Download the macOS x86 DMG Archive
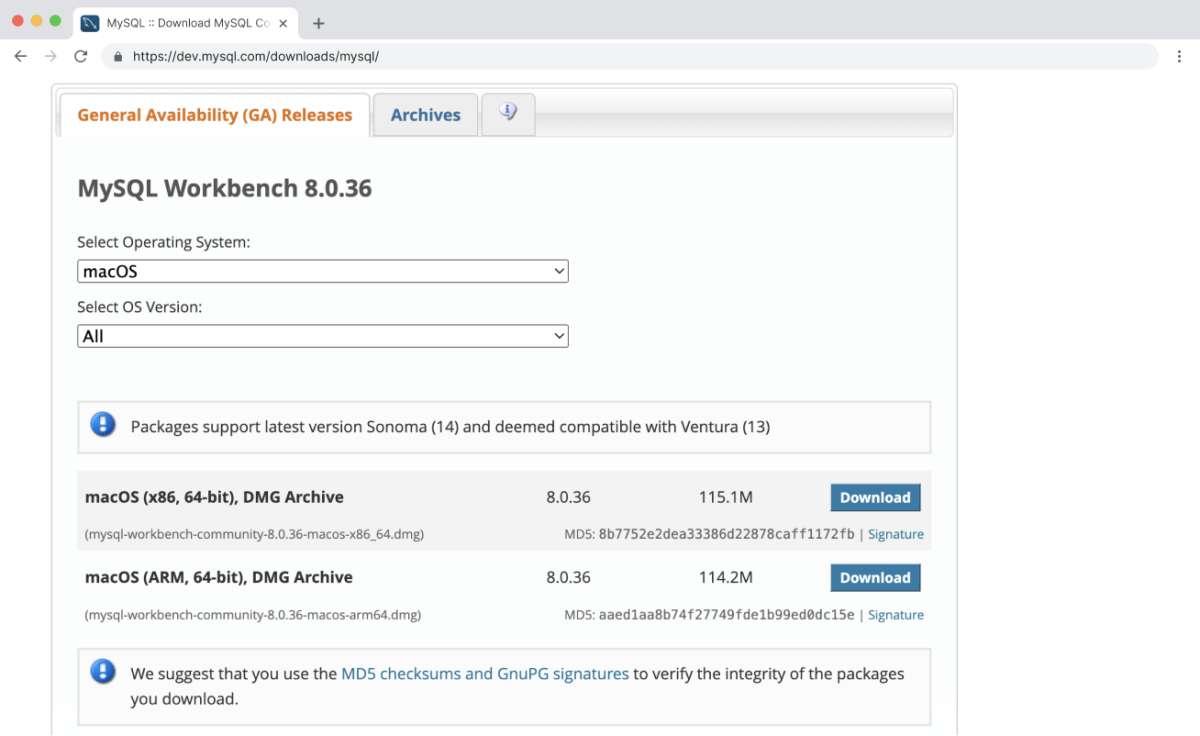The width and height of the screenshot is (1200, 736). click(875, 497)
